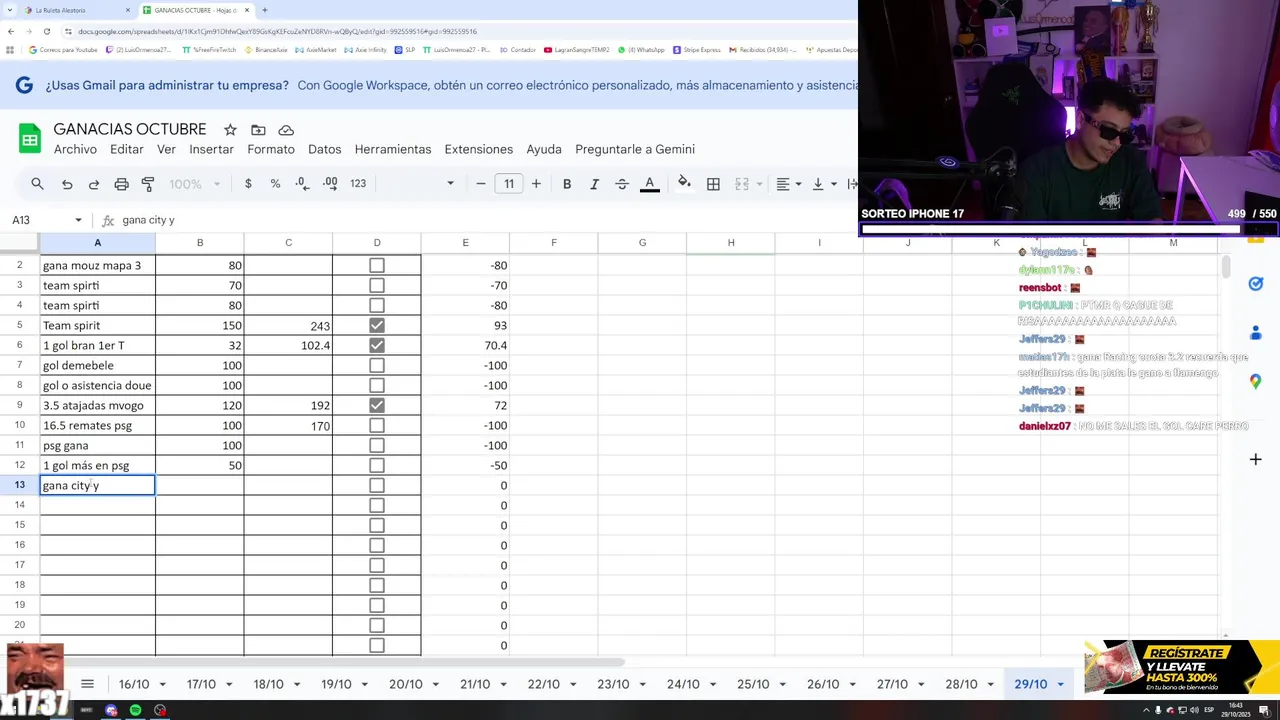Image resolution: width=1280 pixels, height=720 pixels.
Task: View cloud save status icon
Action: point(286,130)
